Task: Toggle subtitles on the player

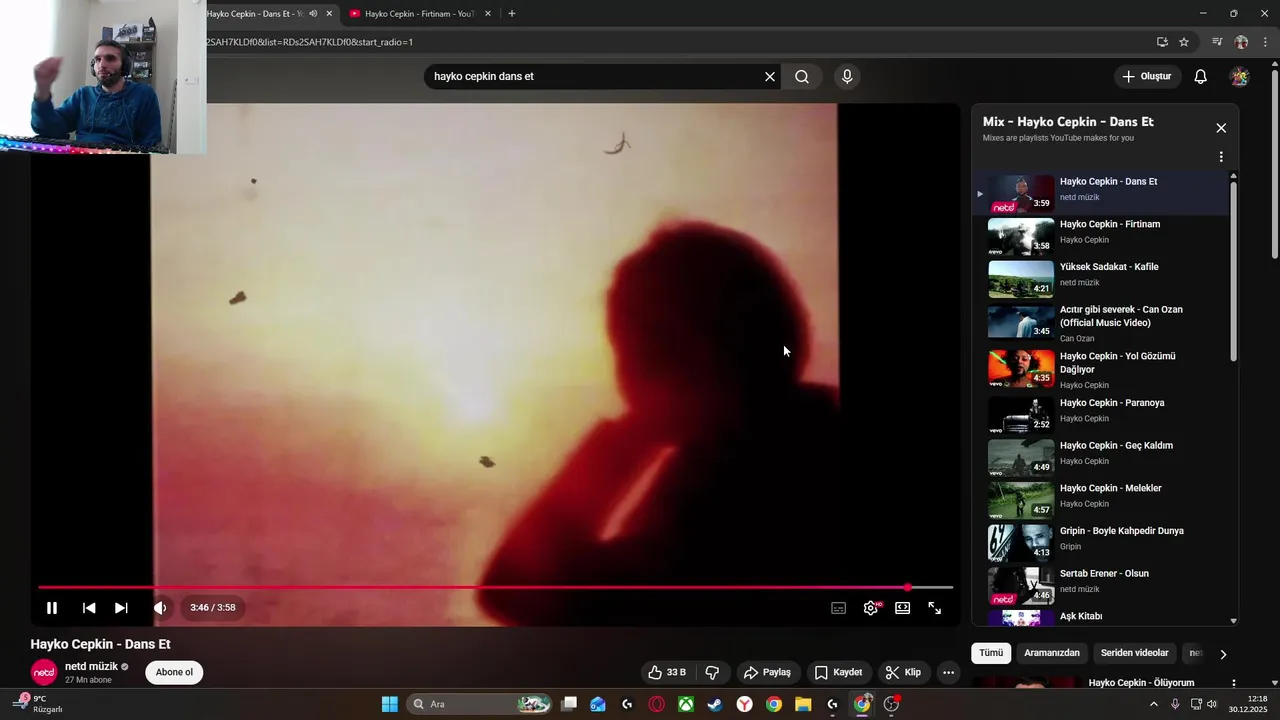Action: click(x=838, y=608)
